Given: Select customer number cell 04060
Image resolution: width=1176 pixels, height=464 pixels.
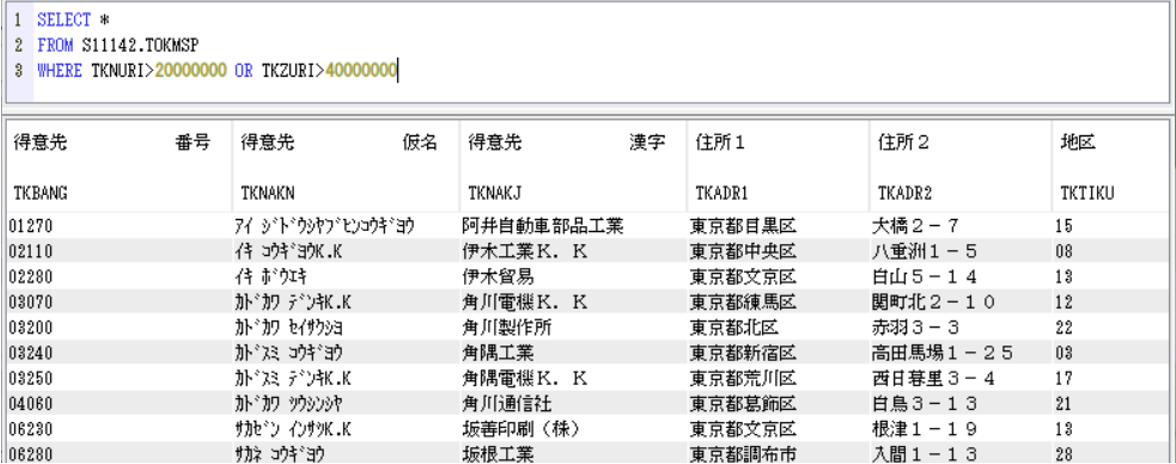Looking at the screenshot, I should tap(31, 404).
